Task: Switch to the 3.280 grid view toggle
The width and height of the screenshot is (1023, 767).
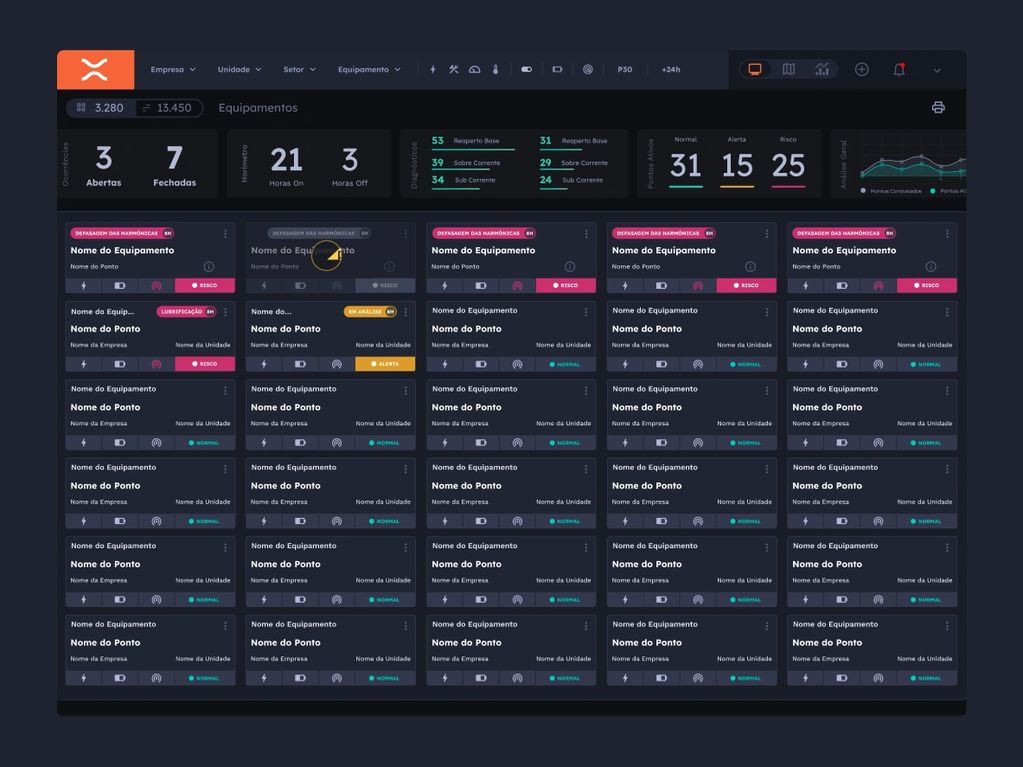Action: (100, 108)
